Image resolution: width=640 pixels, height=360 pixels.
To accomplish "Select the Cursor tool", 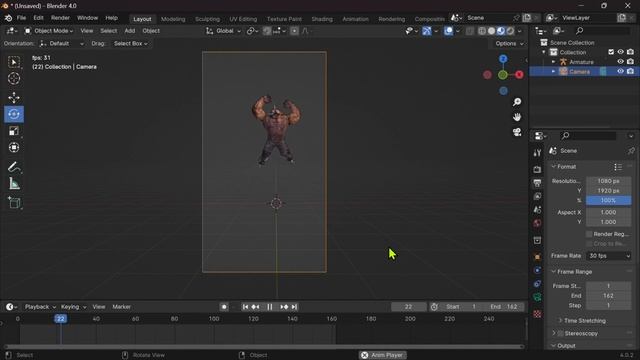I will click(14, 78).
